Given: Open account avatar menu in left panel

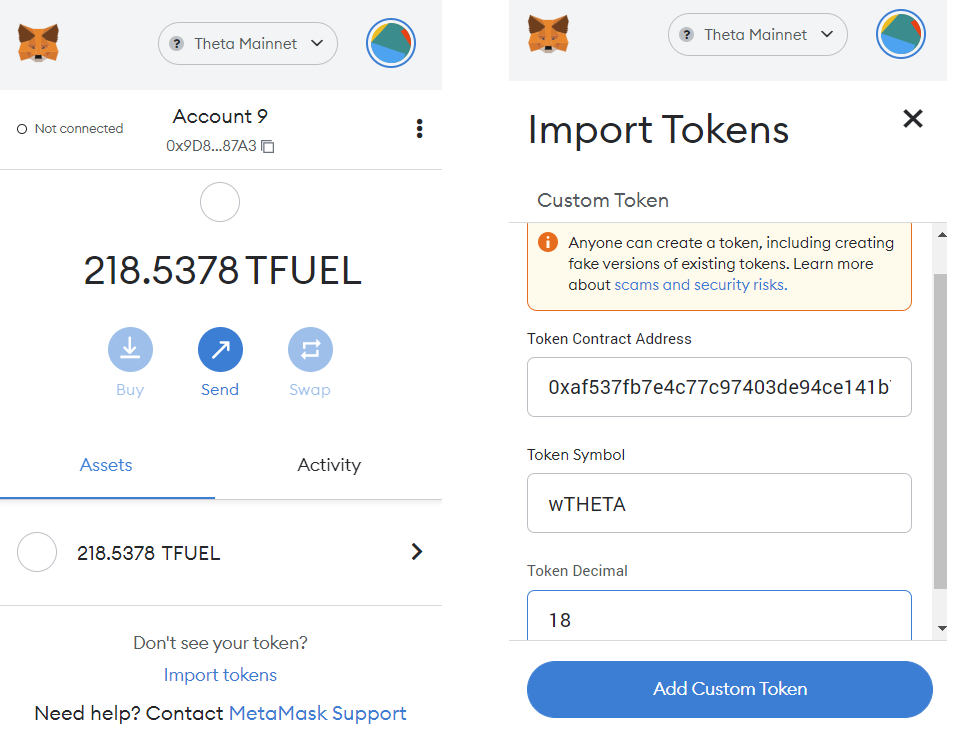Looking at the screenshot, I should pos(391,43).
